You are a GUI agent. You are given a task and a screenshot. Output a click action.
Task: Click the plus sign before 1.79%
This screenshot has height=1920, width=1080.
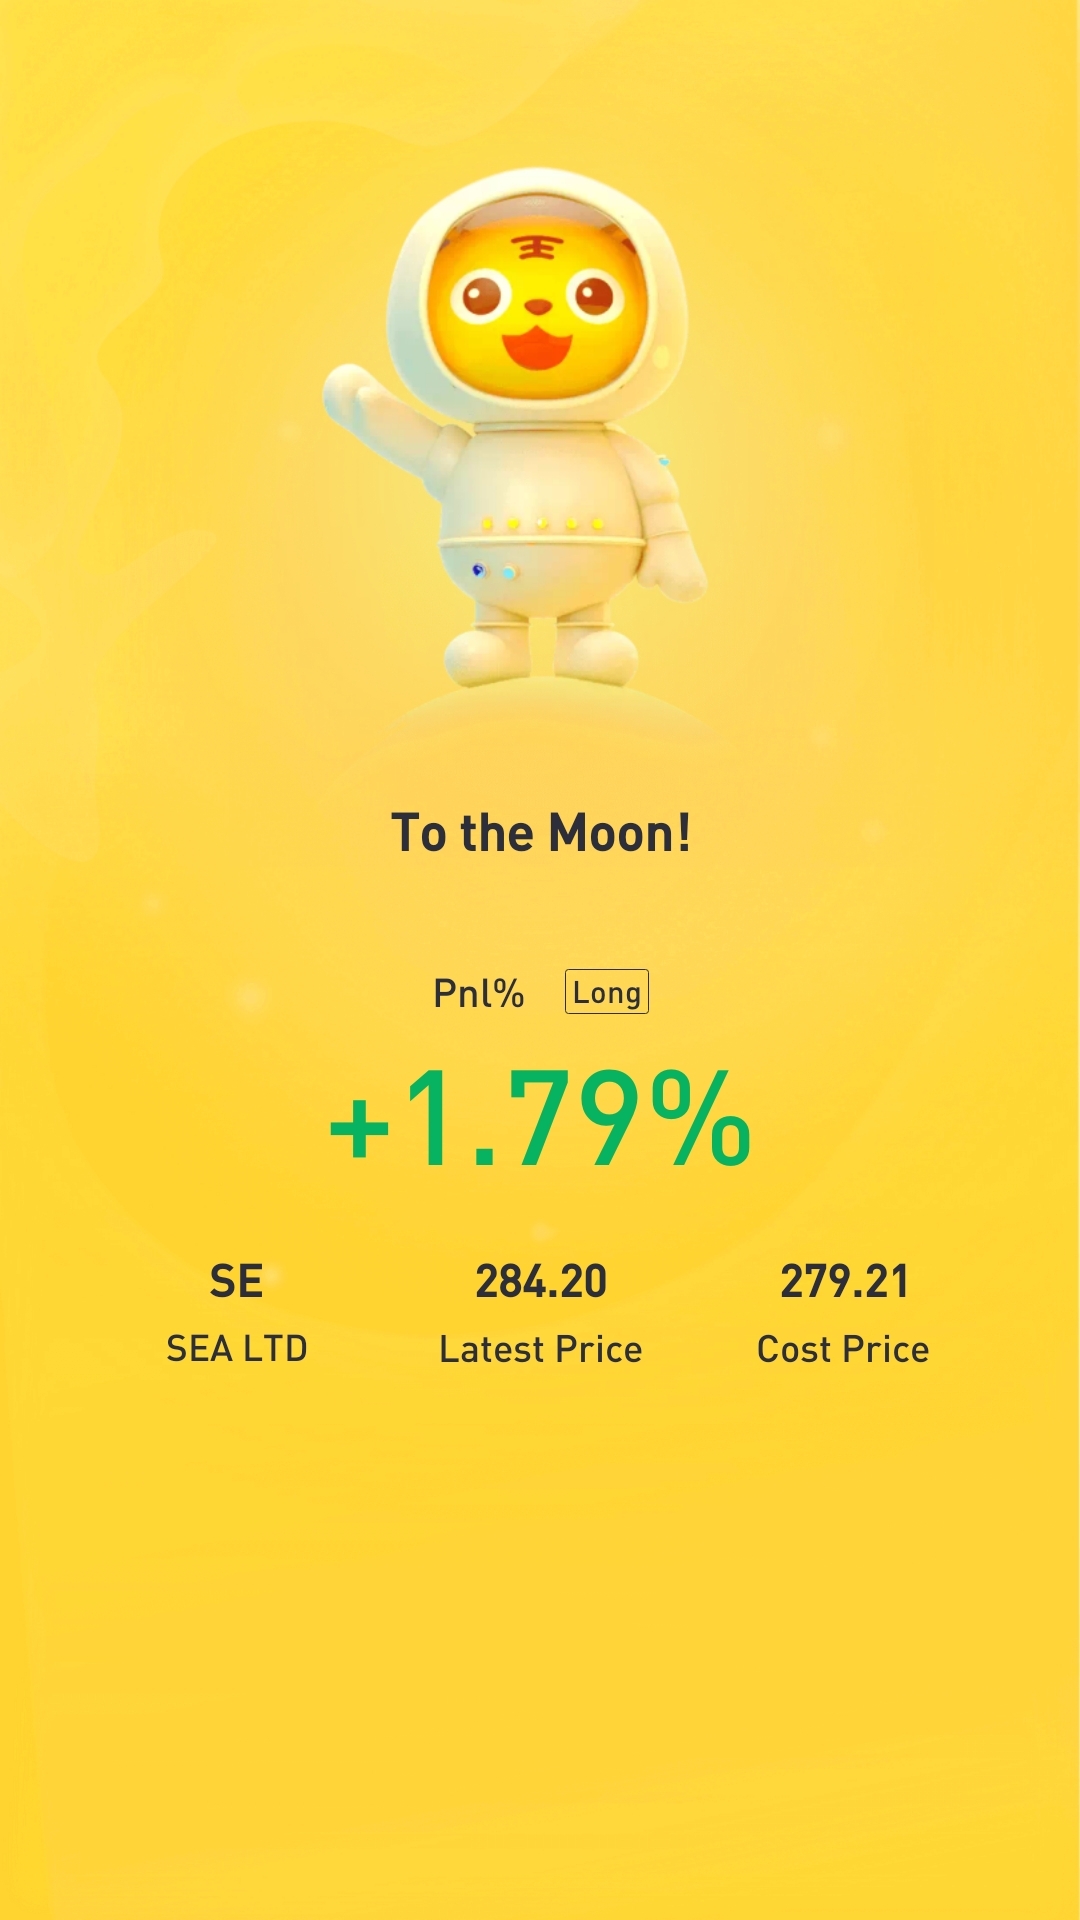[359, 1127]
